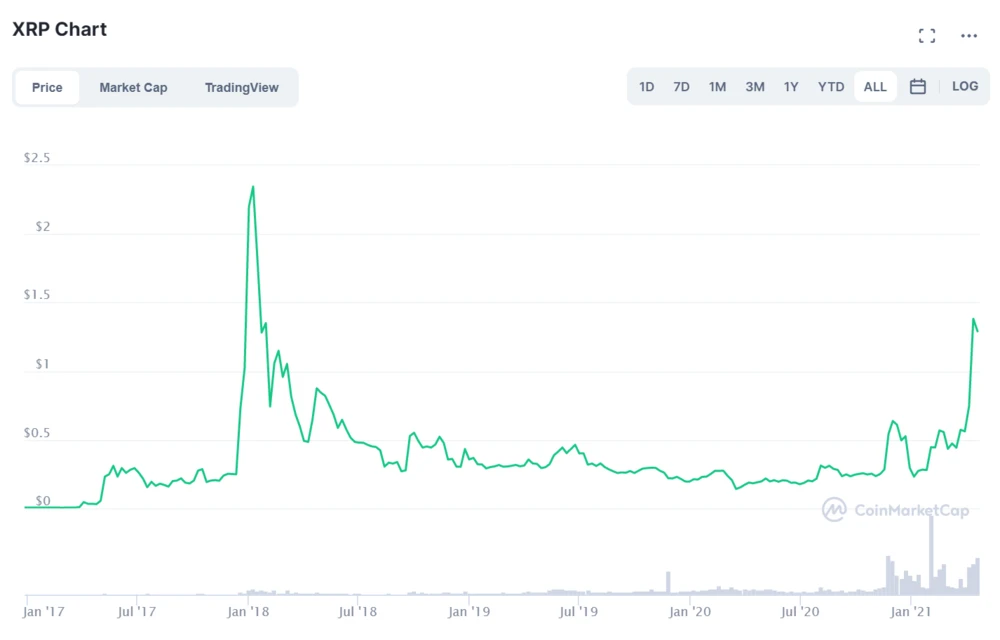Image resolution: width=1000 pixels, height=640 pixels.
Task: Open the calendar date range picker
Action: [917, 87]
